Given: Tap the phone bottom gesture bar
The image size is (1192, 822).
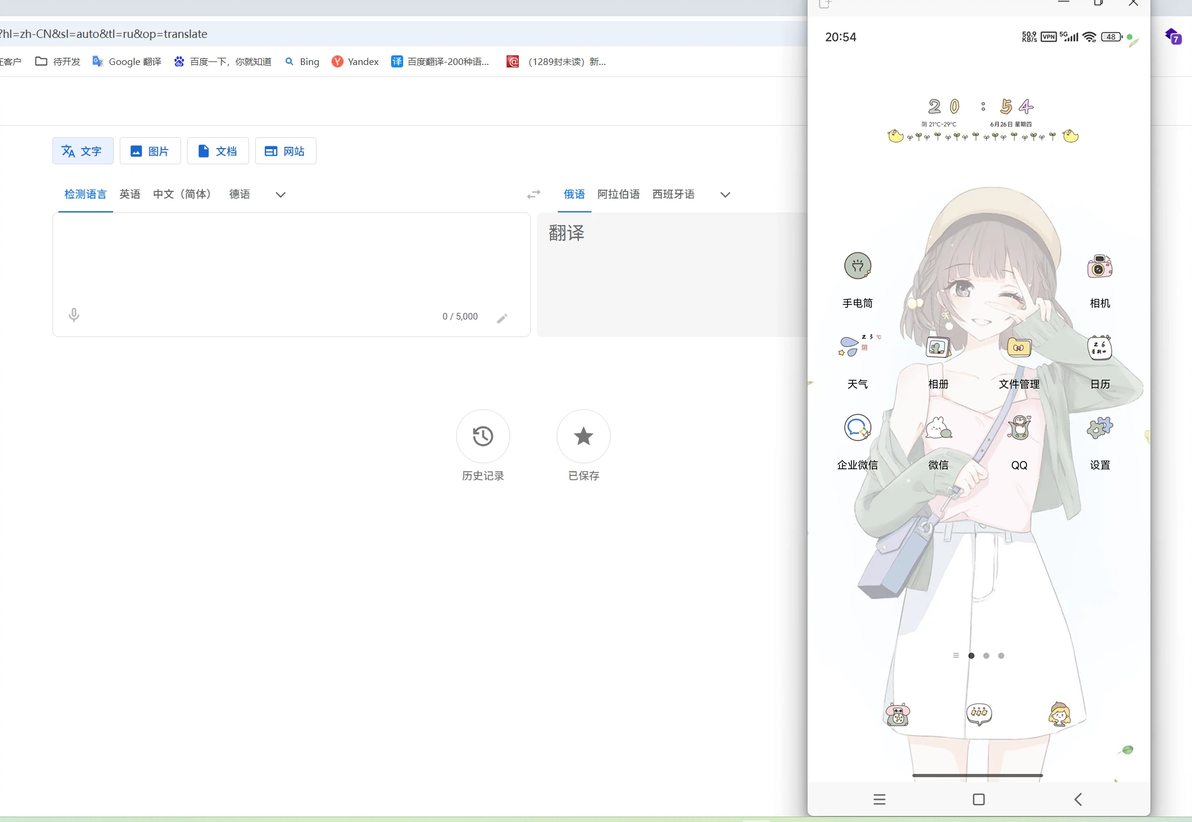Looking at the screenshot, I should pyautogui.click(x=978, y=776).
